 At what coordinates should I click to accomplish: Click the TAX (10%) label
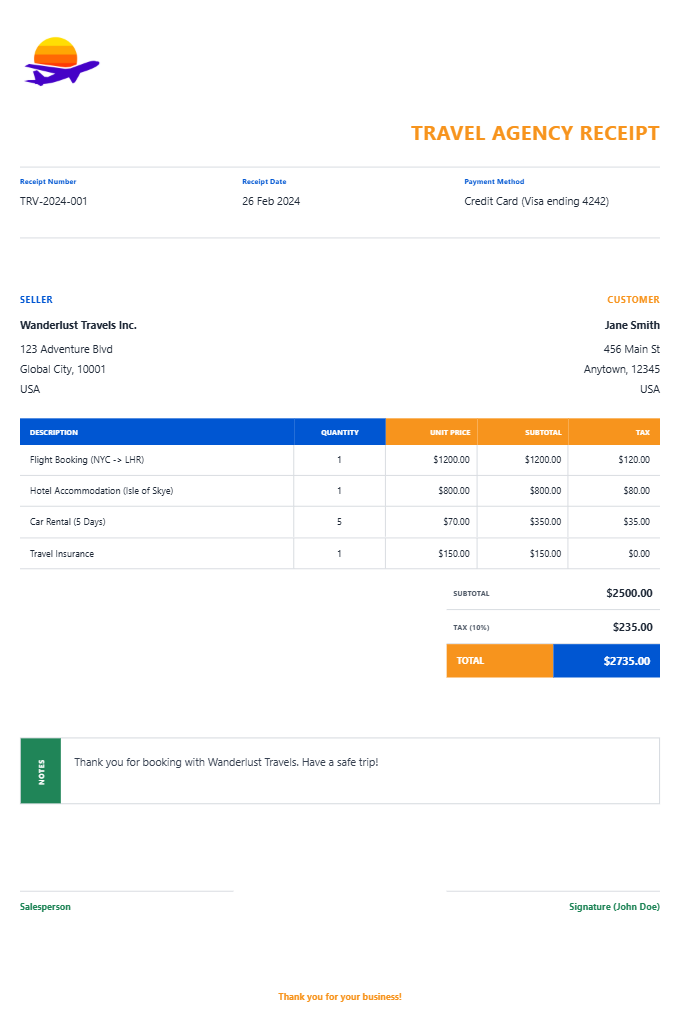(x=471, y=628)
